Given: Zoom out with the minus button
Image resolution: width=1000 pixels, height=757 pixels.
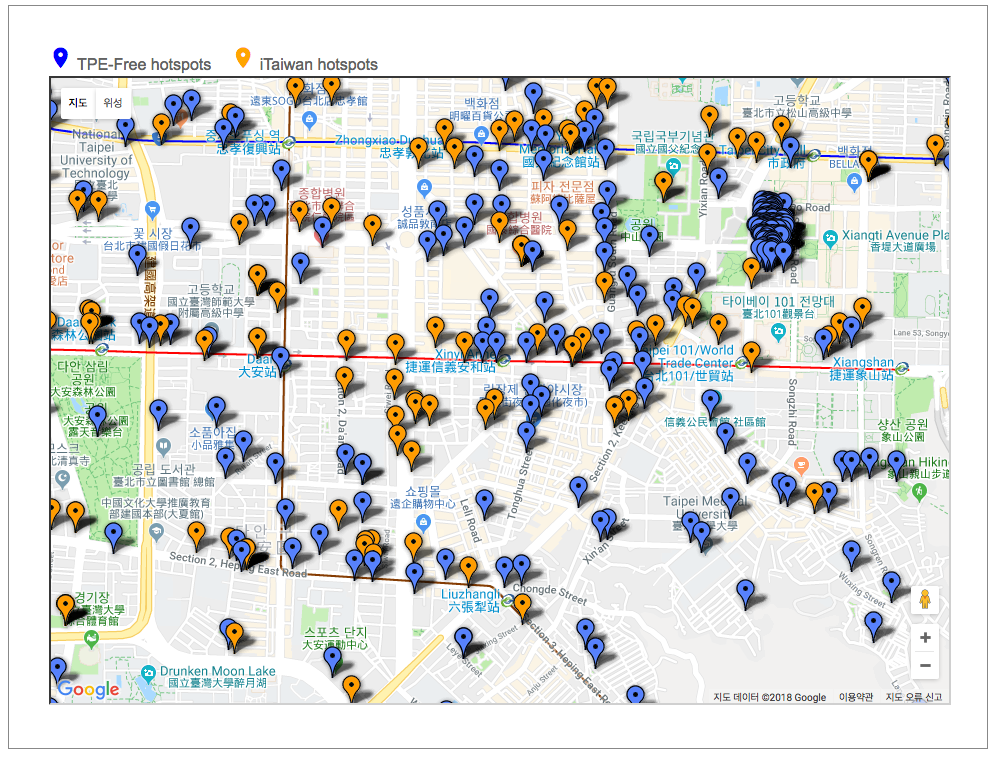Looking at the screenshot, I should (x=925, y=665).
